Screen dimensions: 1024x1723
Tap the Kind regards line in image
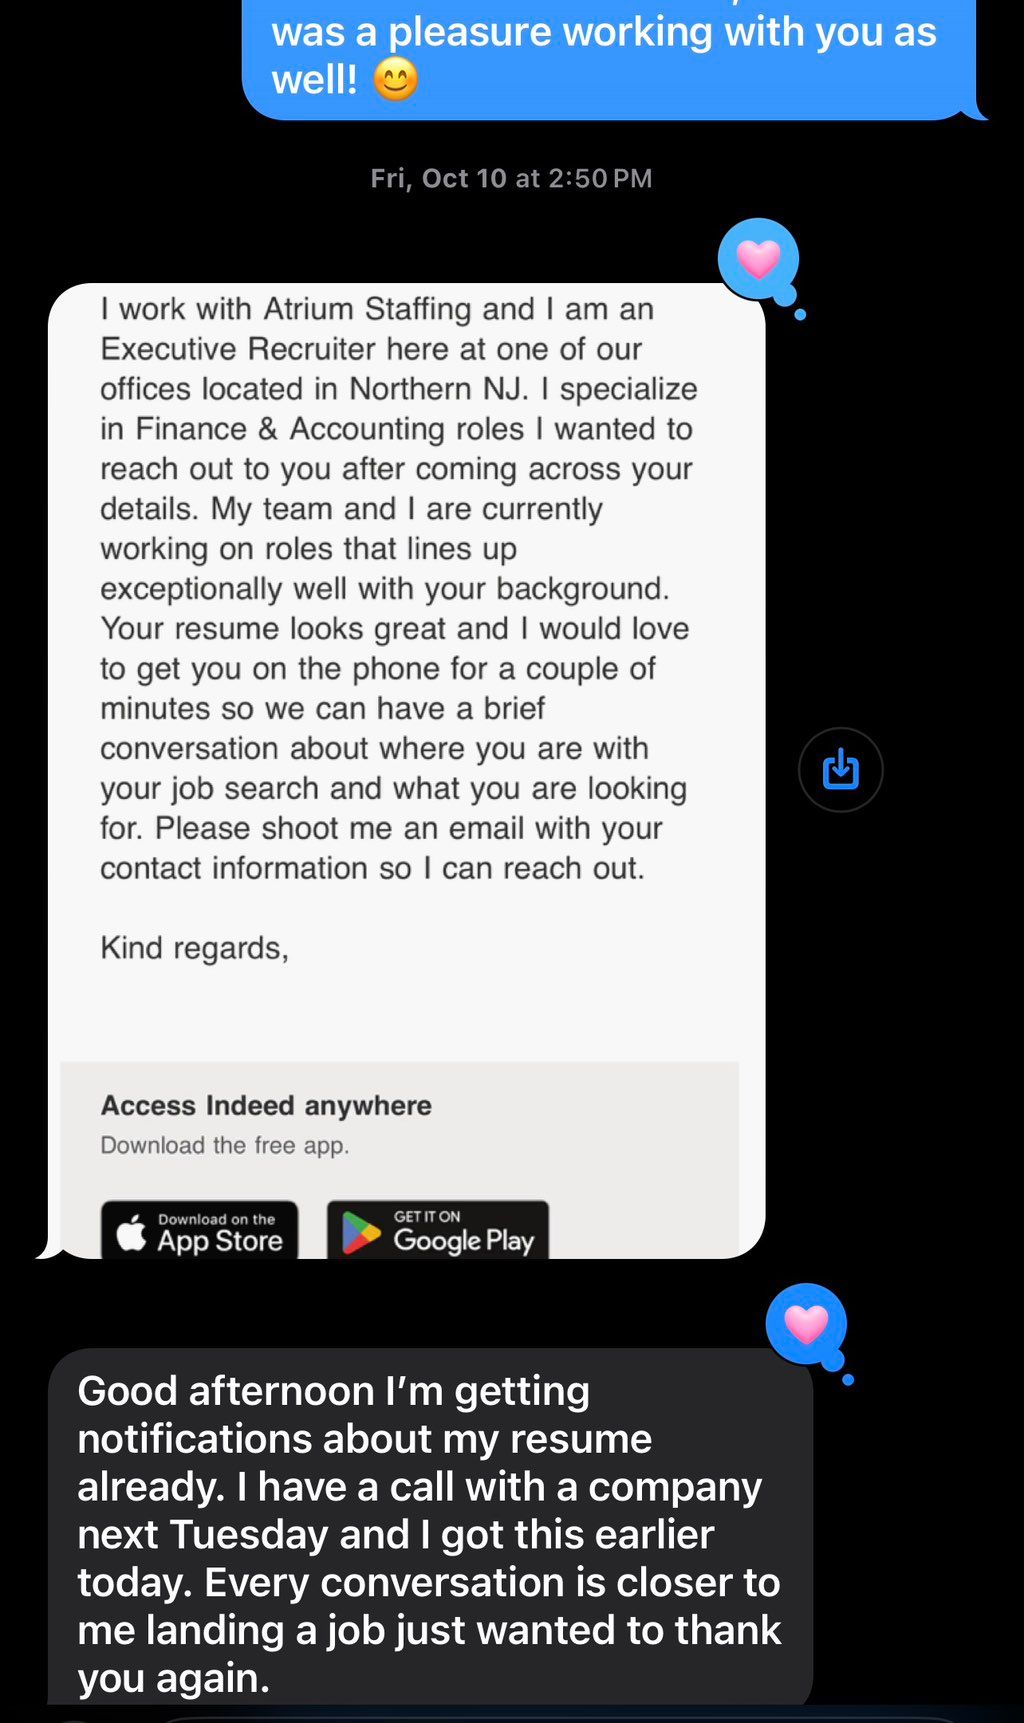pos(194,948)
